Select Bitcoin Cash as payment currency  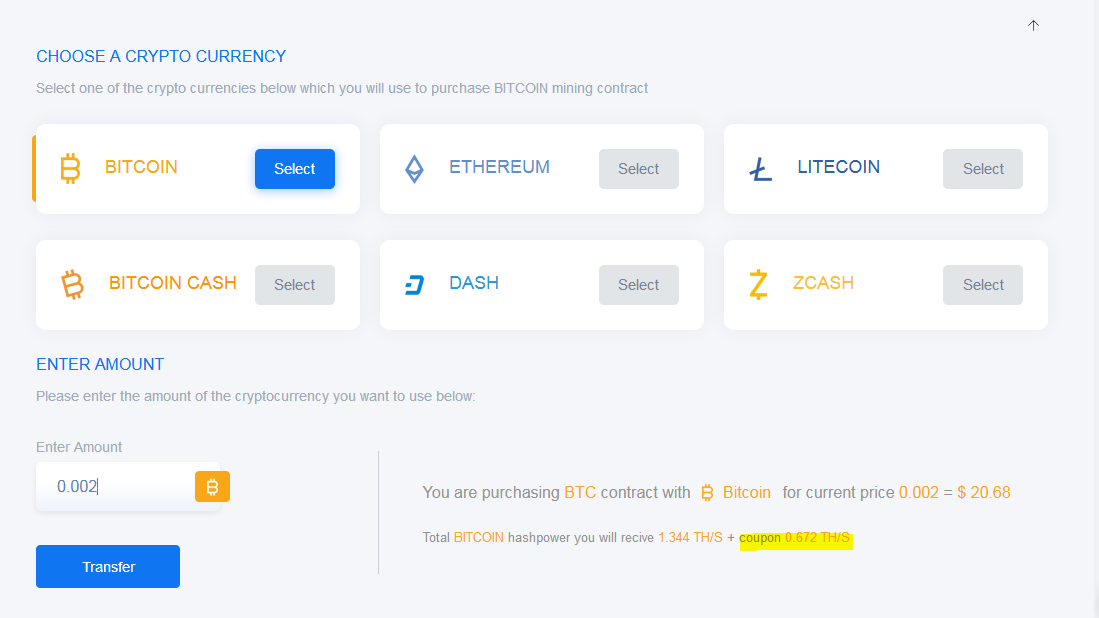(x=294, y=285)
